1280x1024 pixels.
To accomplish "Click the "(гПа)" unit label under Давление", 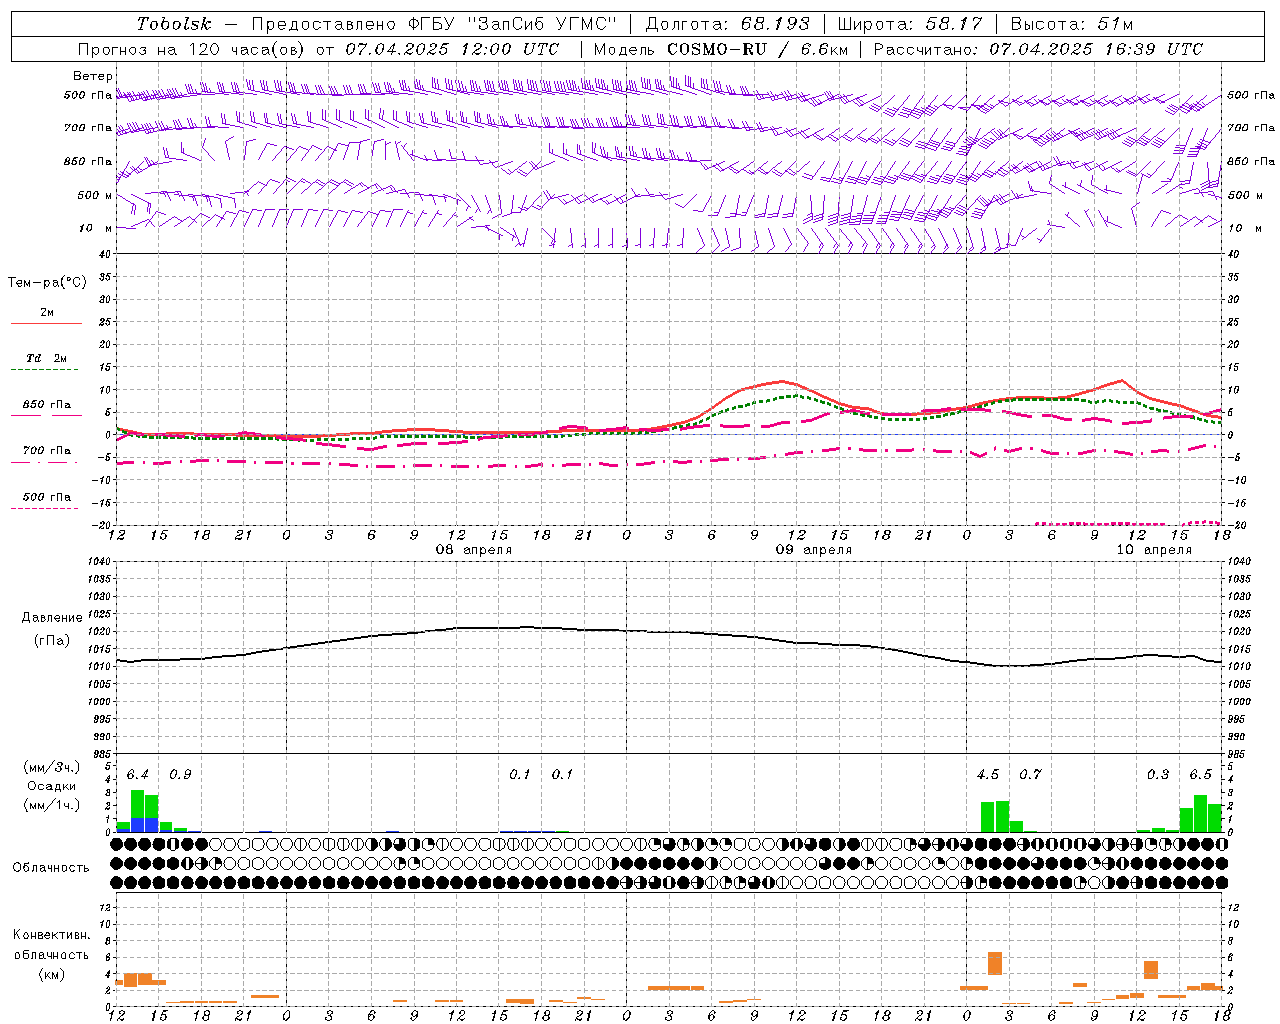I will point(52,640).
